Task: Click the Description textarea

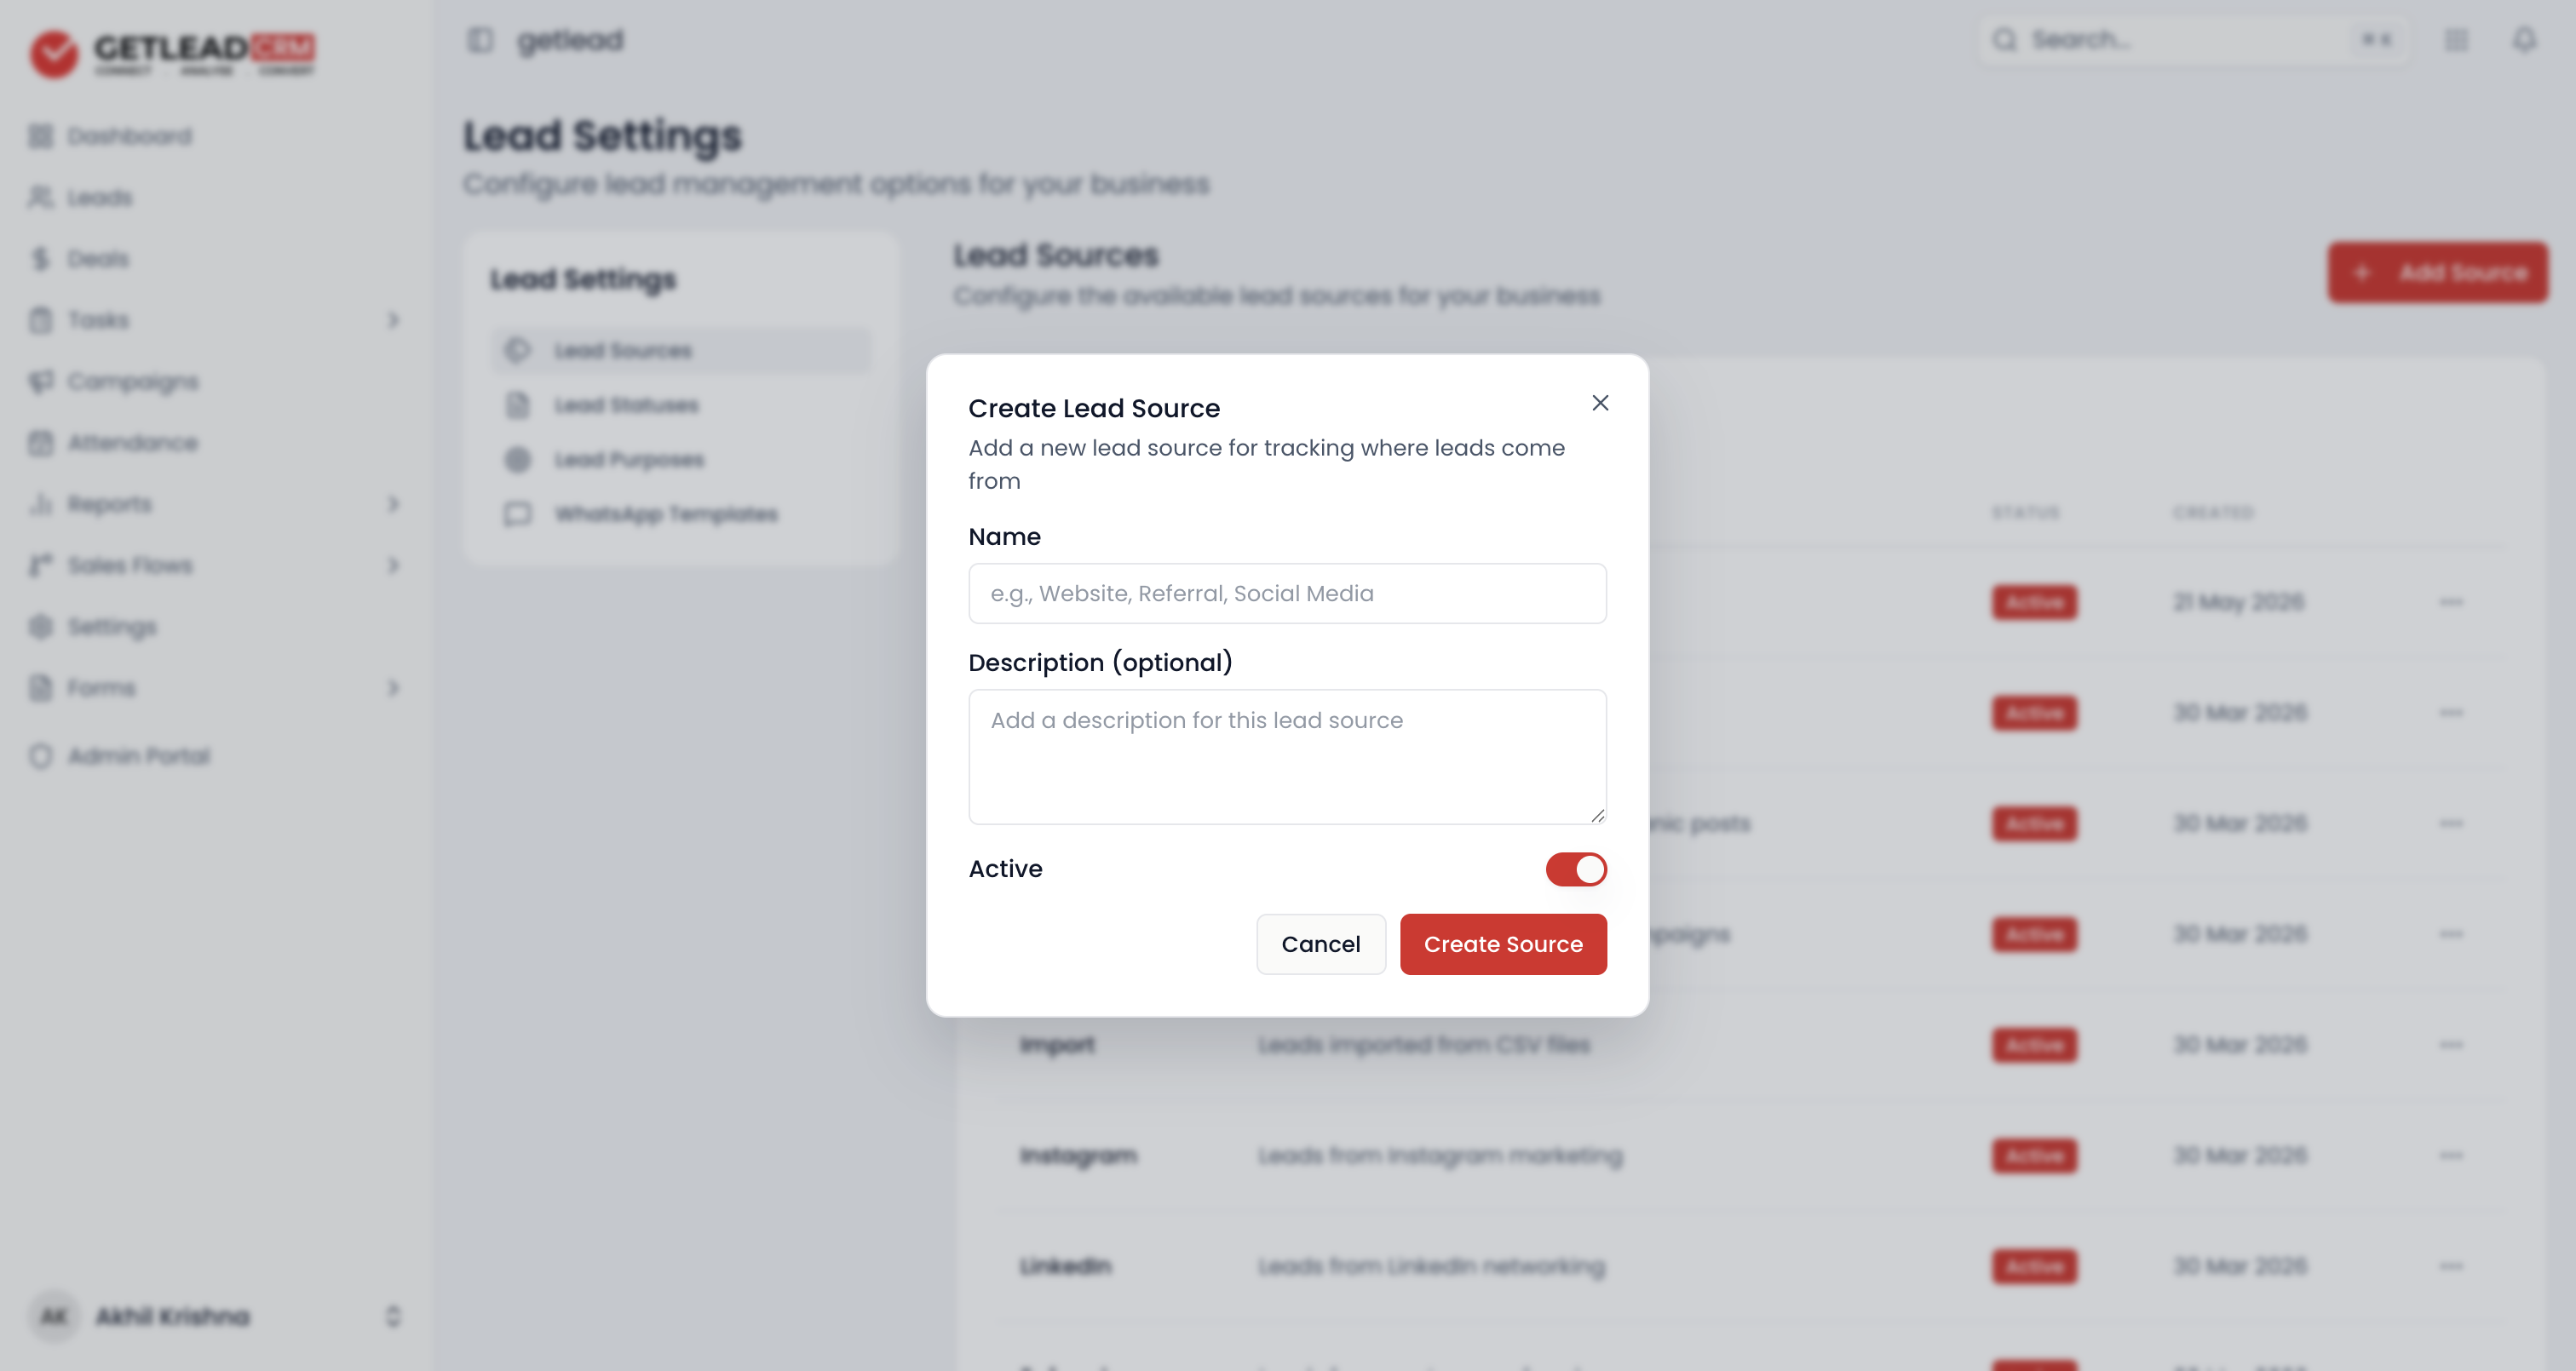Action: [1287, 757]
